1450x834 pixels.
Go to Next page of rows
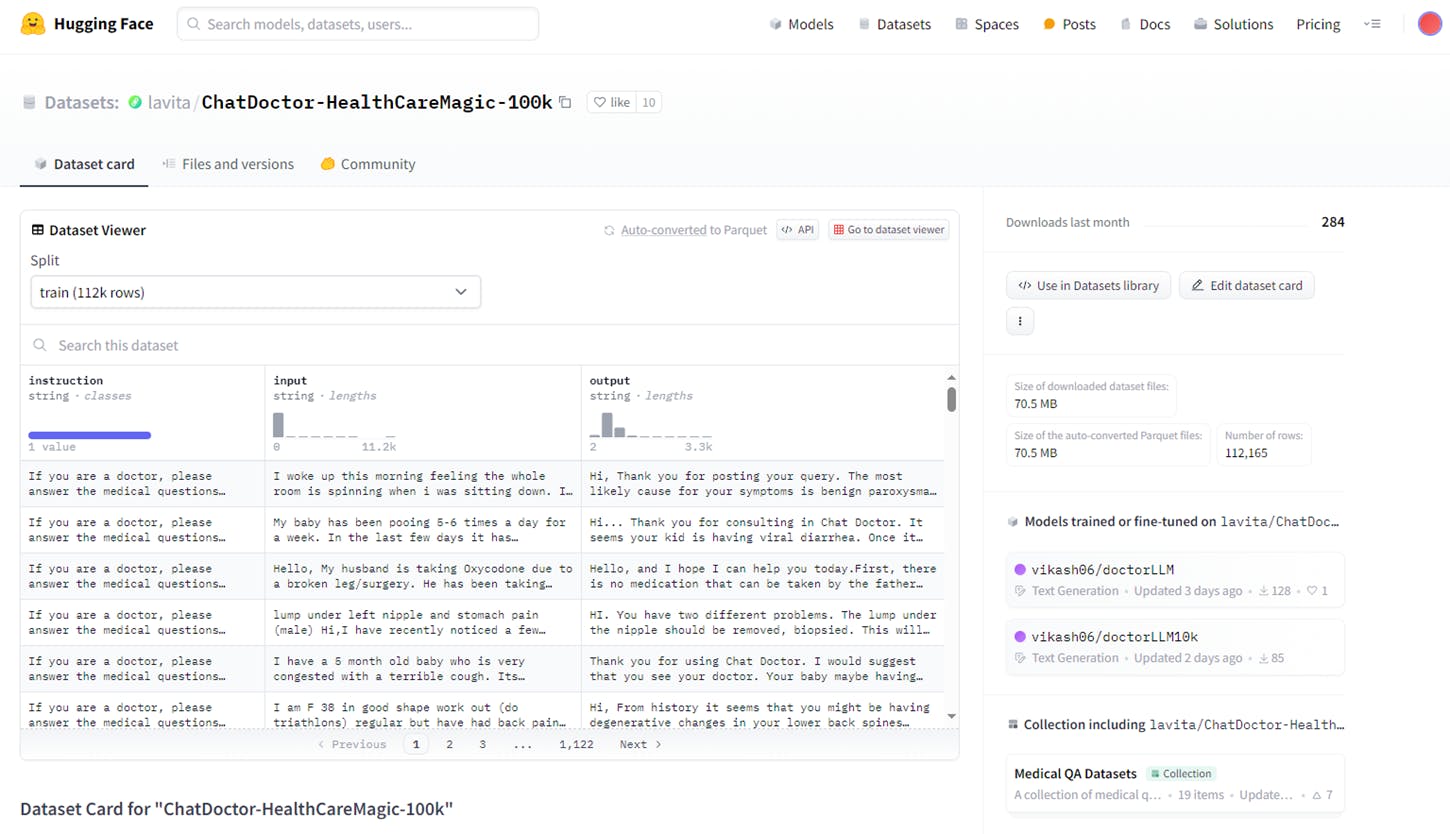640,744
